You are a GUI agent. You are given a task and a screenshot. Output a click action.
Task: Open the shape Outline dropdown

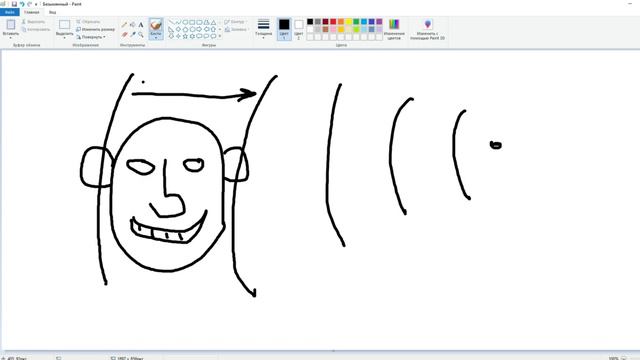pos(236,22)
